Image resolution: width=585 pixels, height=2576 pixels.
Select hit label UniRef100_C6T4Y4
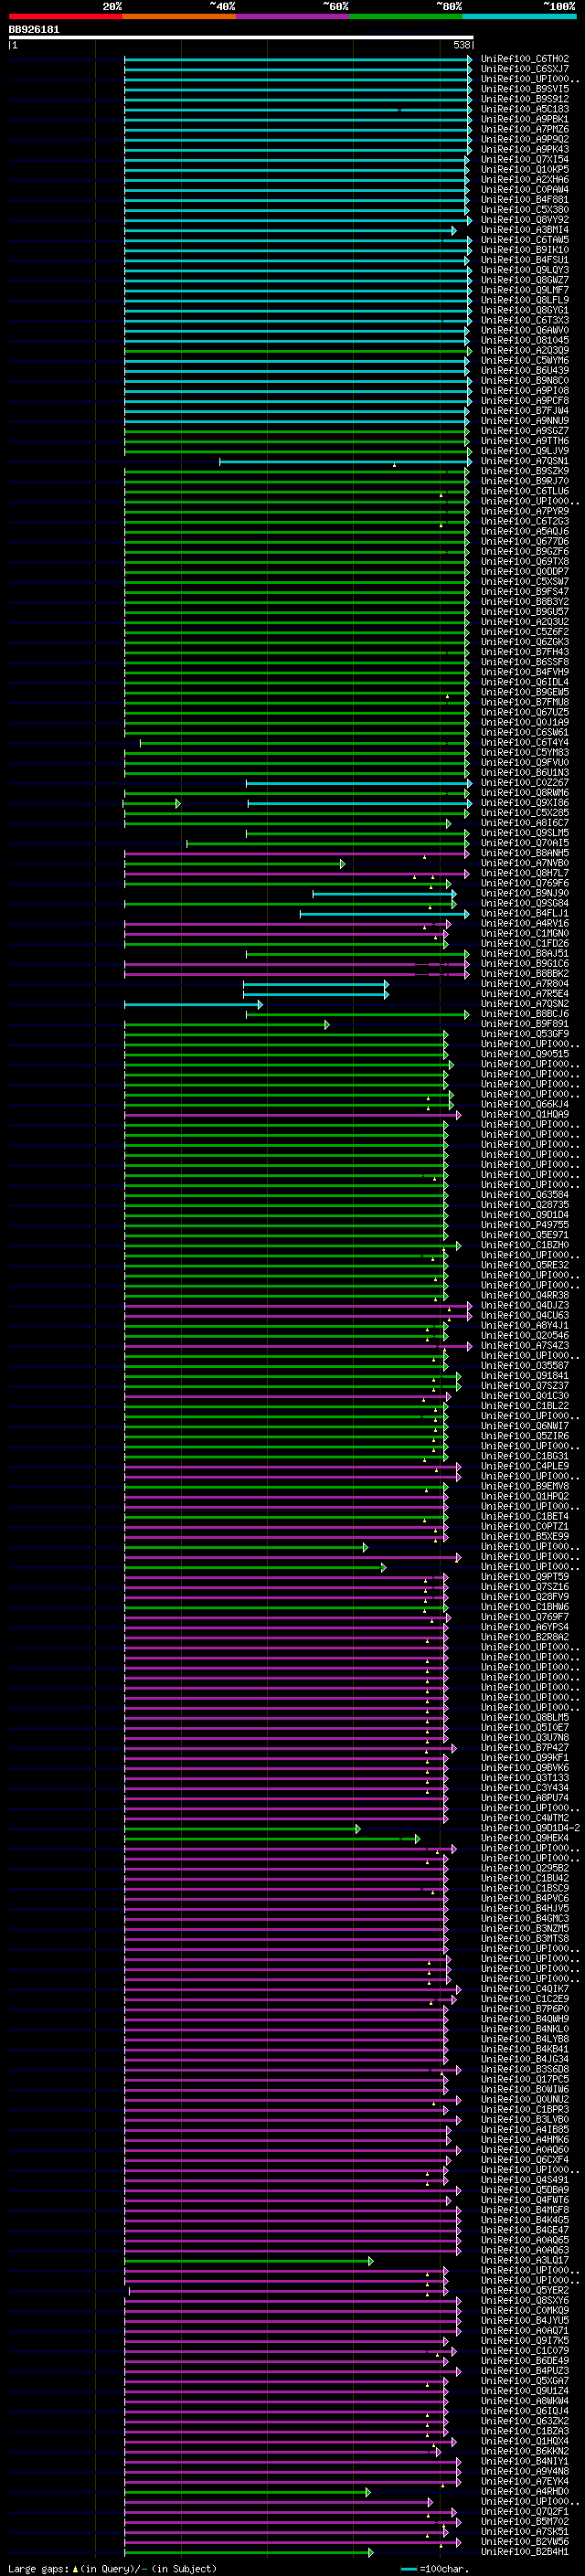[x=525, y=742]
